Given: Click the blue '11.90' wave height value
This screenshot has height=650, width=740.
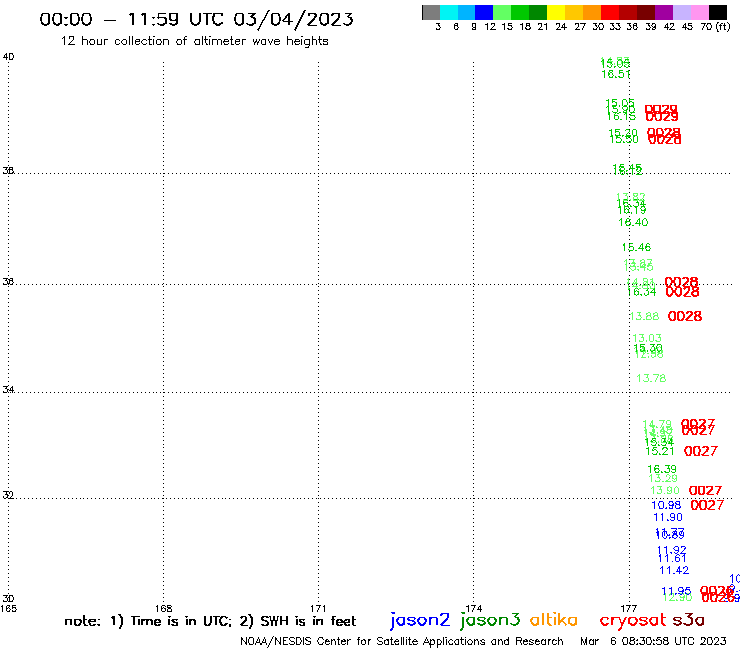Looking at the screenshot, I should coord(668,517).
